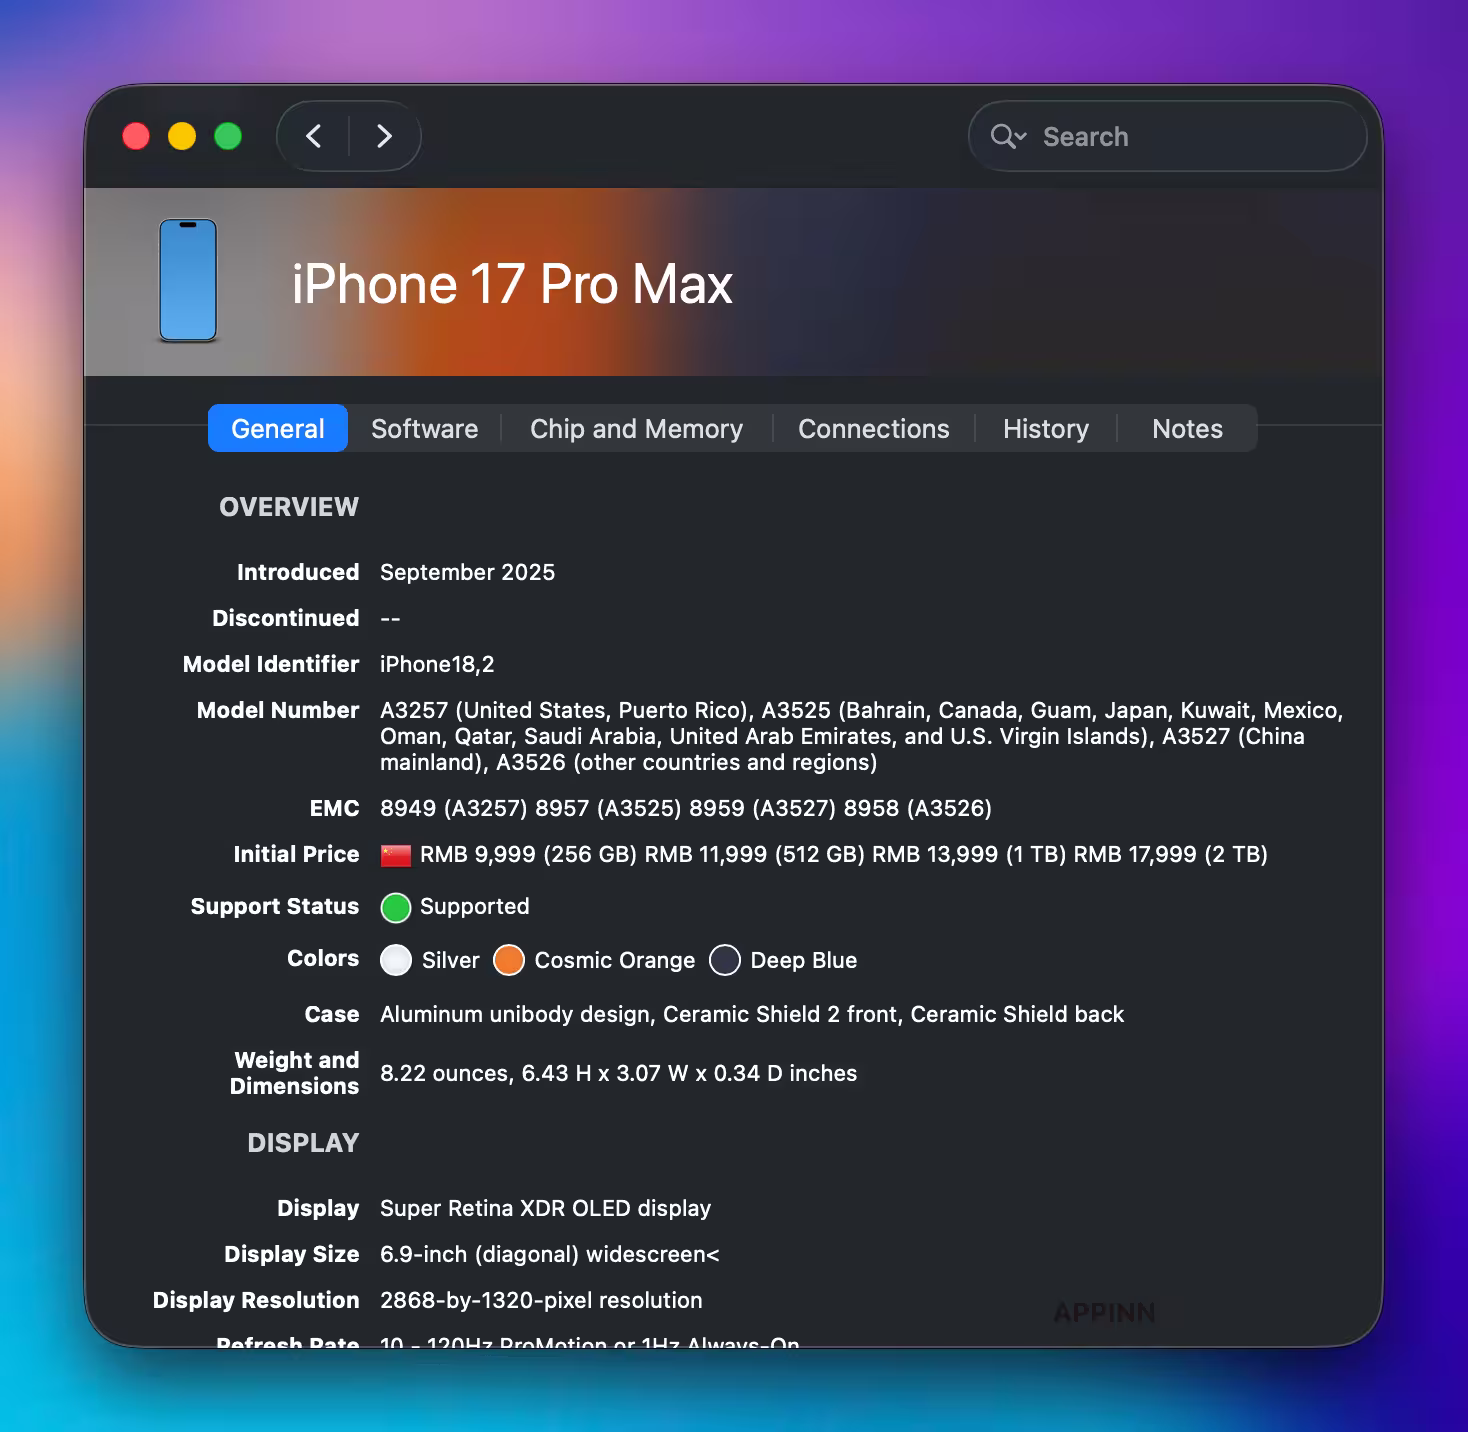The image size is (1468, 1432).
Task: Open the History tab
Action: point(1045,428)
